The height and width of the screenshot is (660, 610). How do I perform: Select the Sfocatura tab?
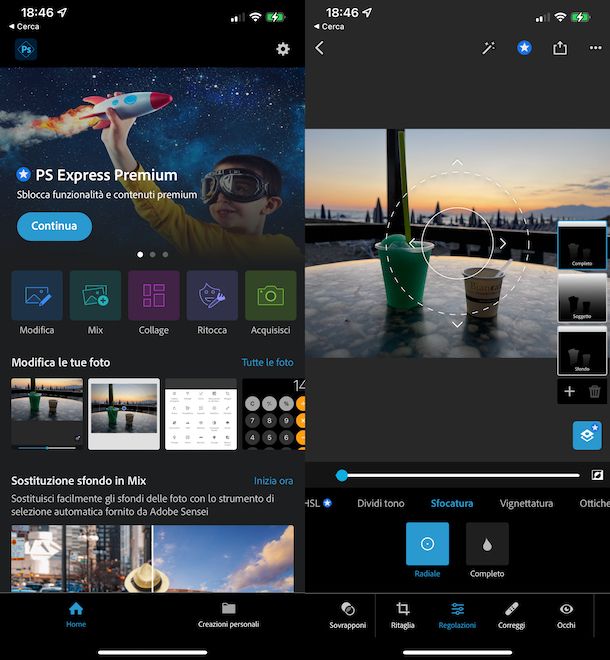(x=452, y=503)
